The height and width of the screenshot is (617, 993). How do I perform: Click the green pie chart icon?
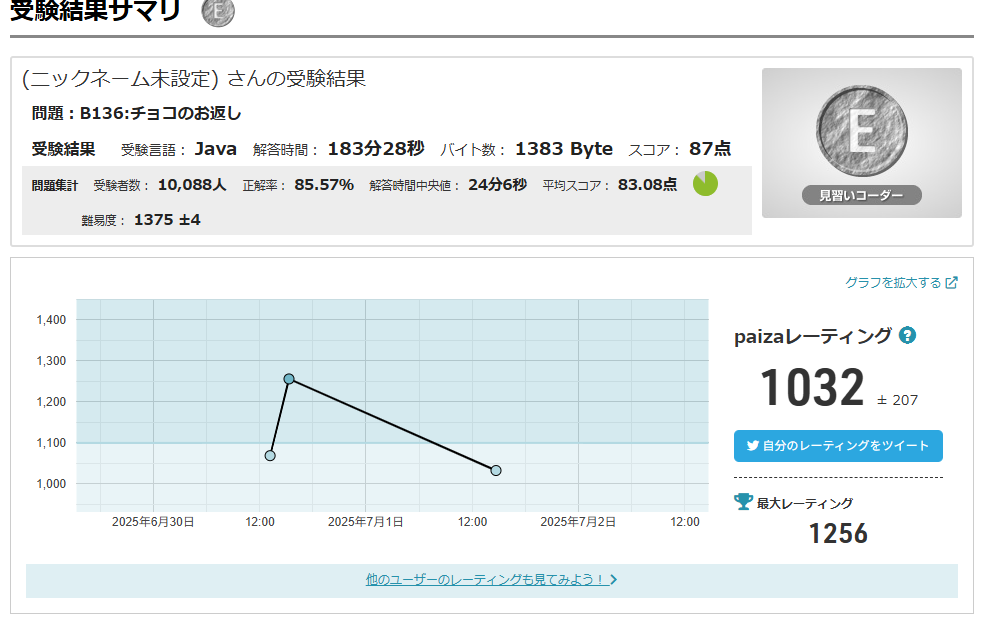[705, 184]
